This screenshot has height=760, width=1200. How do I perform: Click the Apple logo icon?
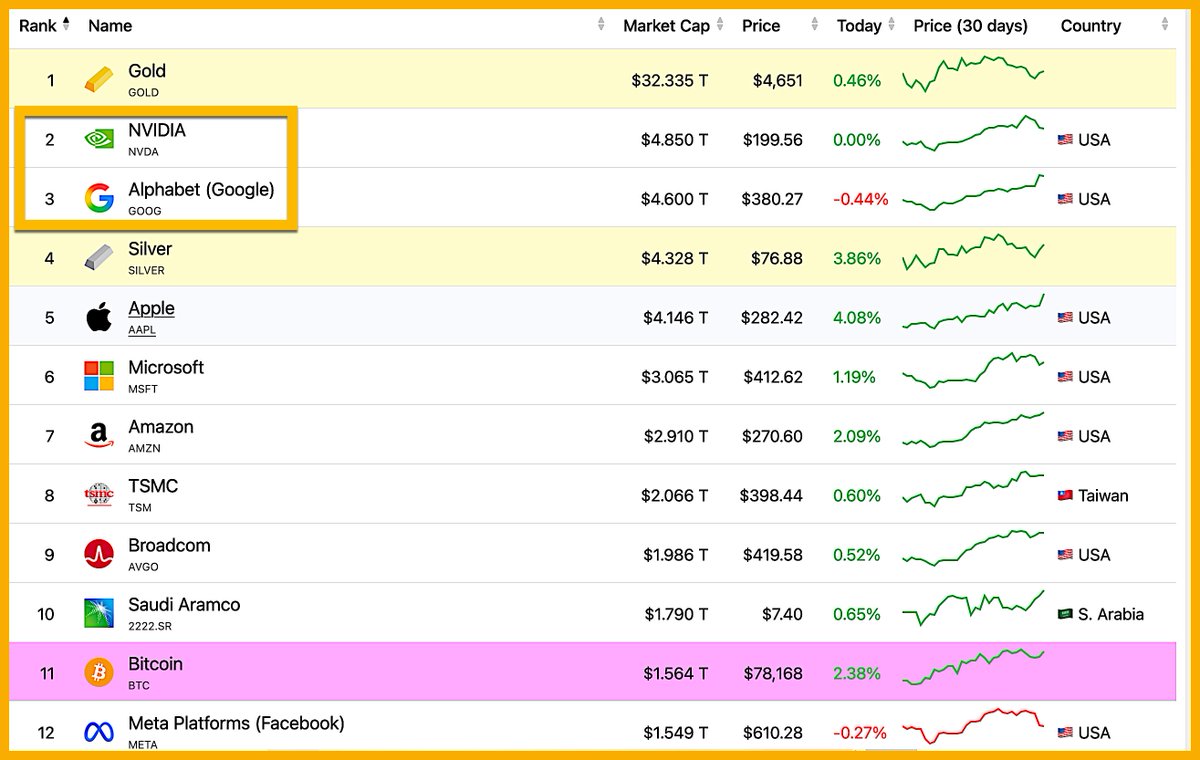click(98, 317)
